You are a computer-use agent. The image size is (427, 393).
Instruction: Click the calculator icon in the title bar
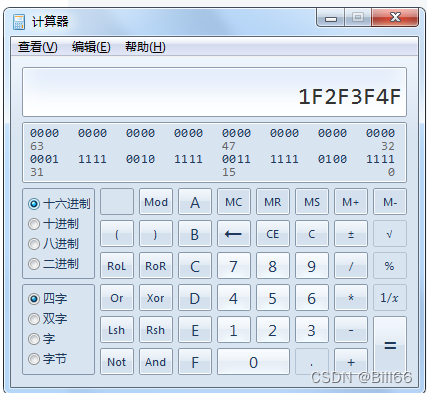point(19,21)
